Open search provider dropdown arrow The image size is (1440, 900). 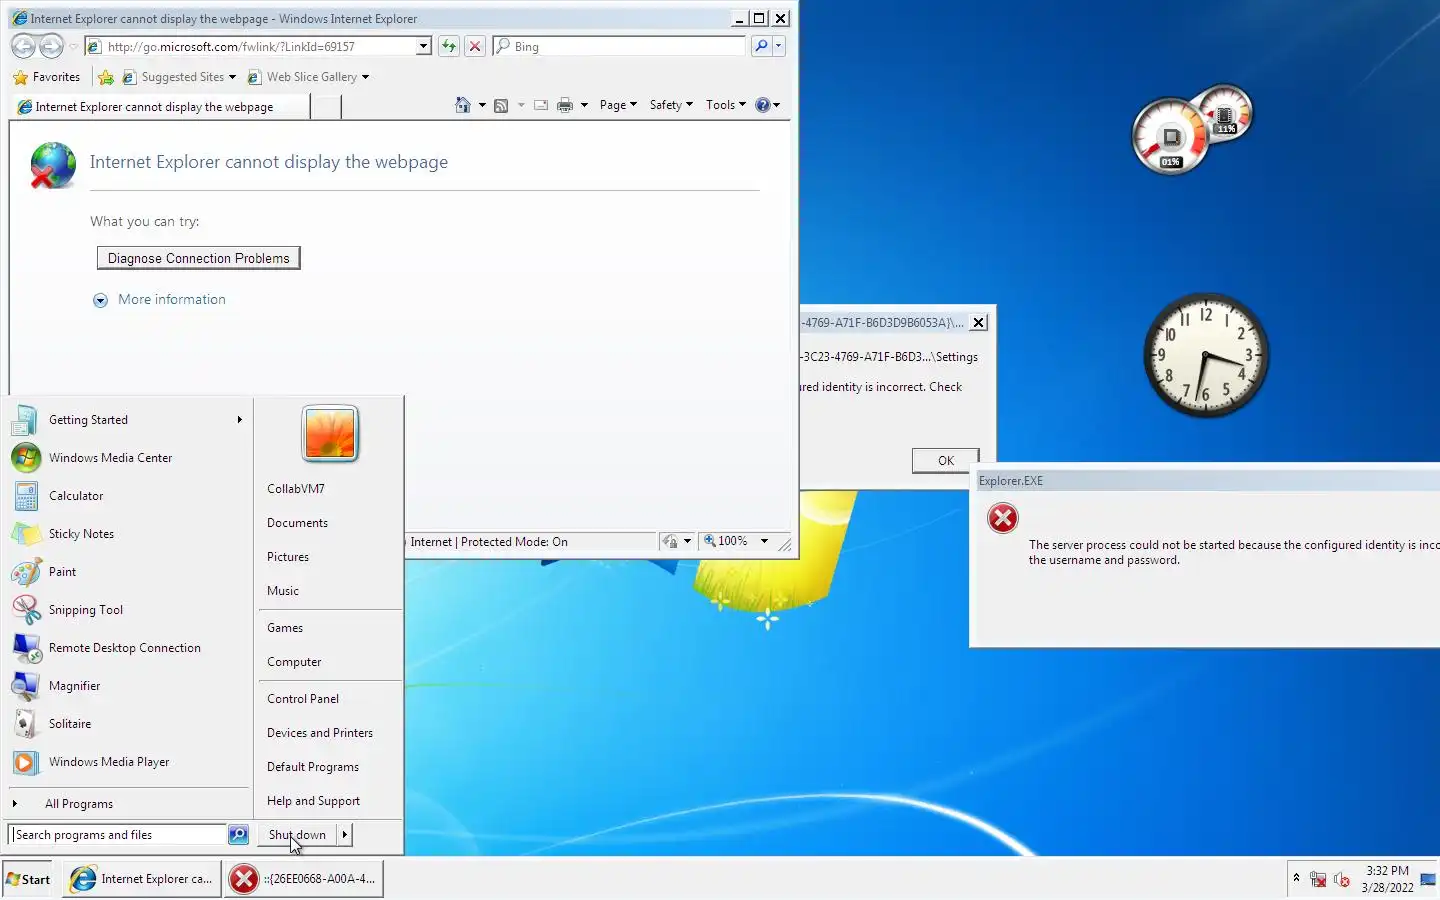(x=779, y=46)
